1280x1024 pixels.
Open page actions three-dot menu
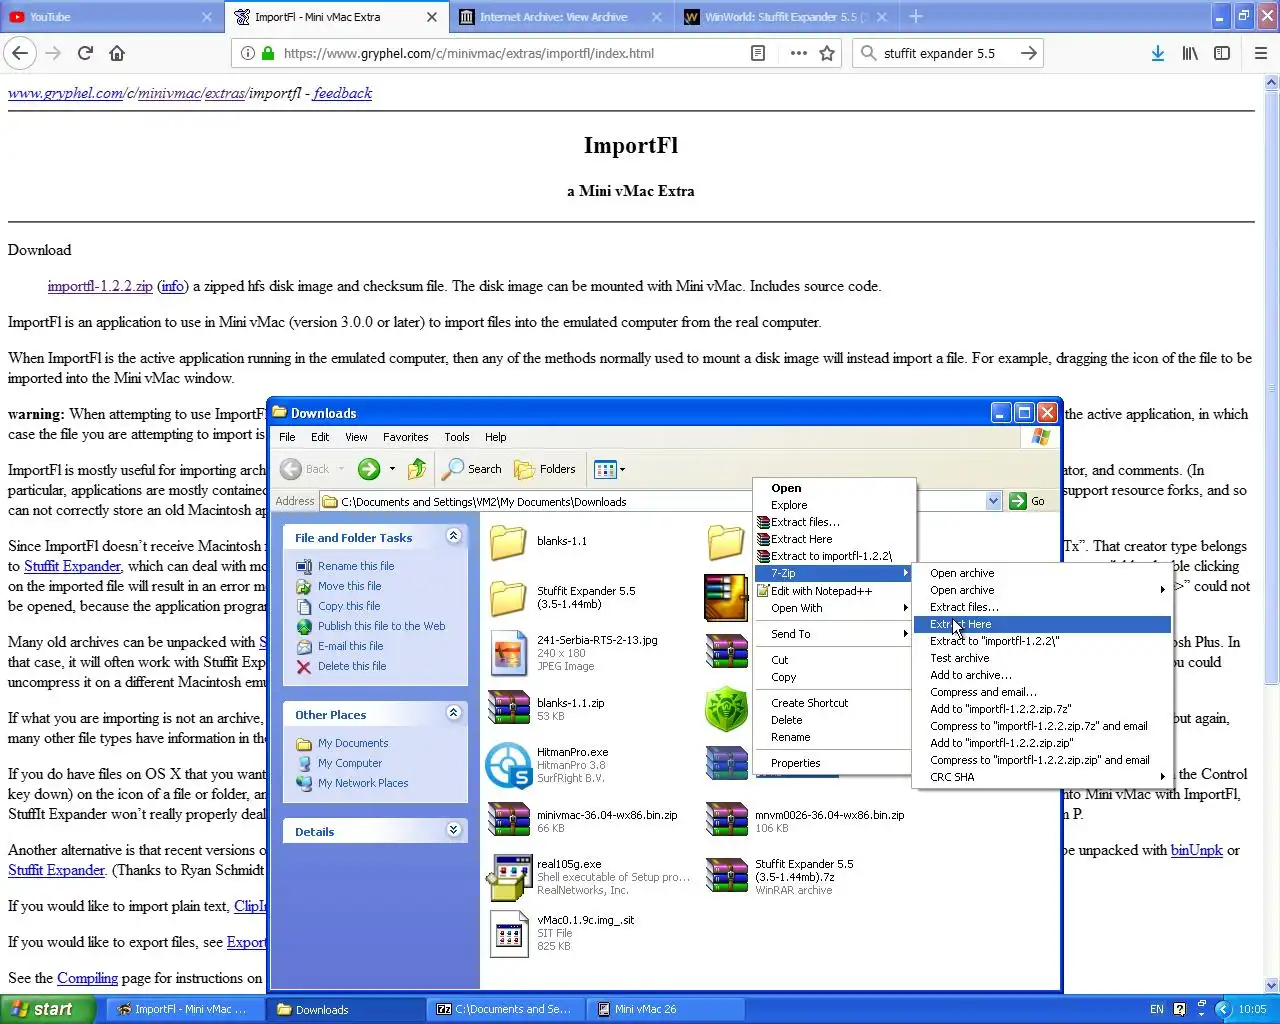pos(798,53)
